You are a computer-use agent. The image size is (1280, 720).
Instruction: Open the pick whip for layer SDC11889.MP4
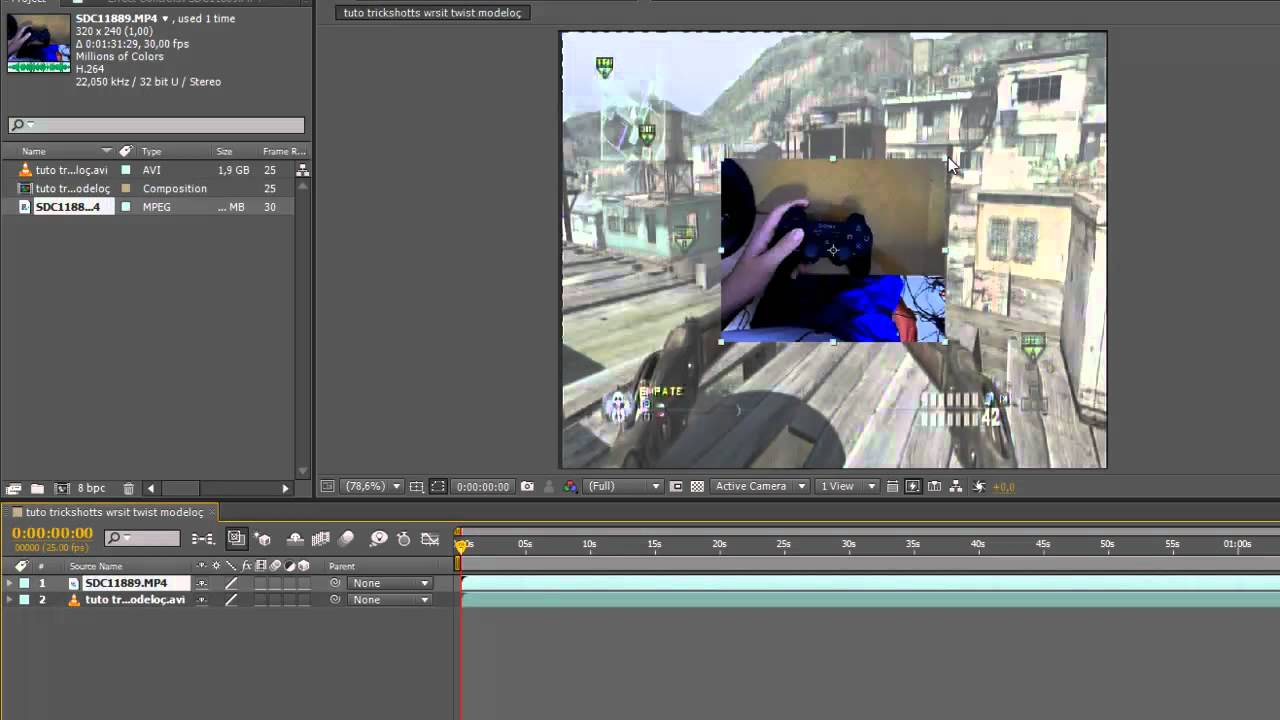point(335,583)
